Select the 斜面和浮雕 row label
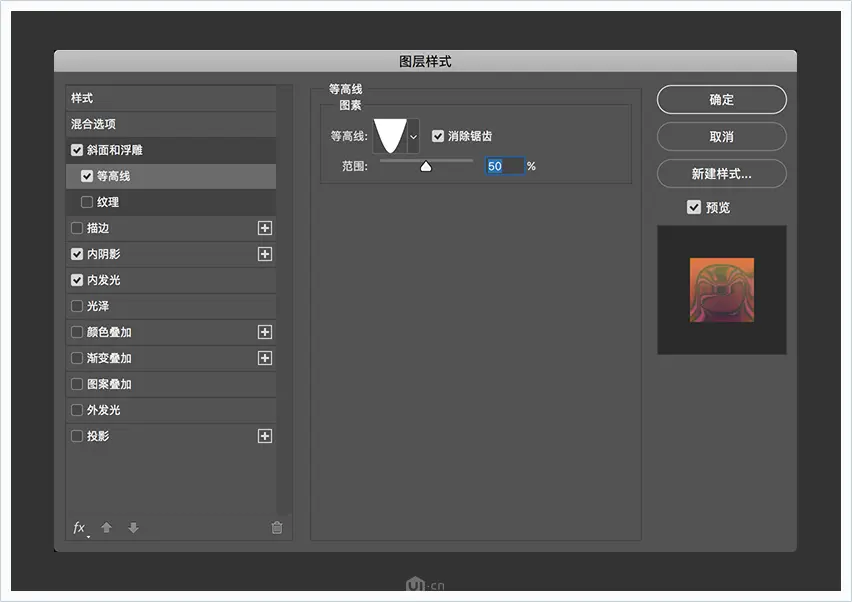This screenshot has height=602, width=852. coord(115,150)
